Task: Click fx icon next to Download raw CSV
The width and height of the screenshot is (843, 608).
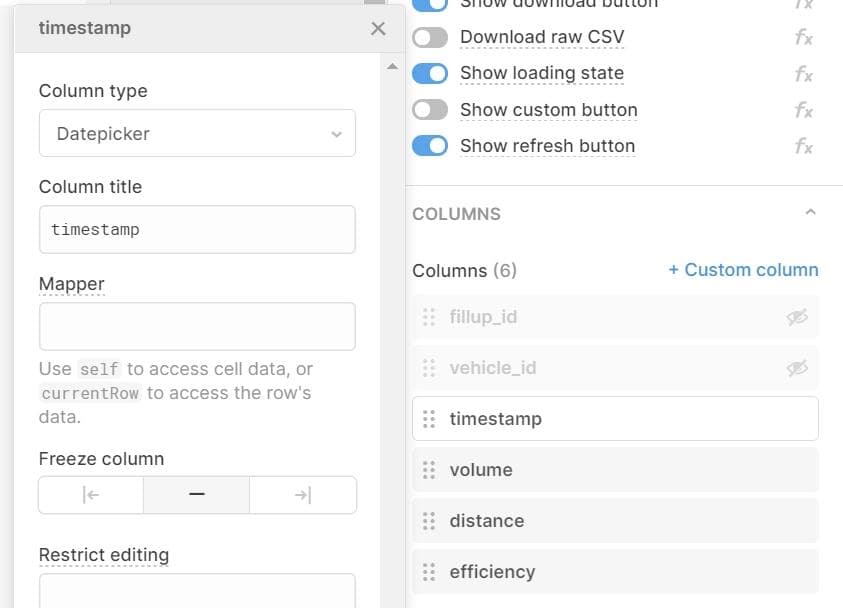Action: coord(803,38)
